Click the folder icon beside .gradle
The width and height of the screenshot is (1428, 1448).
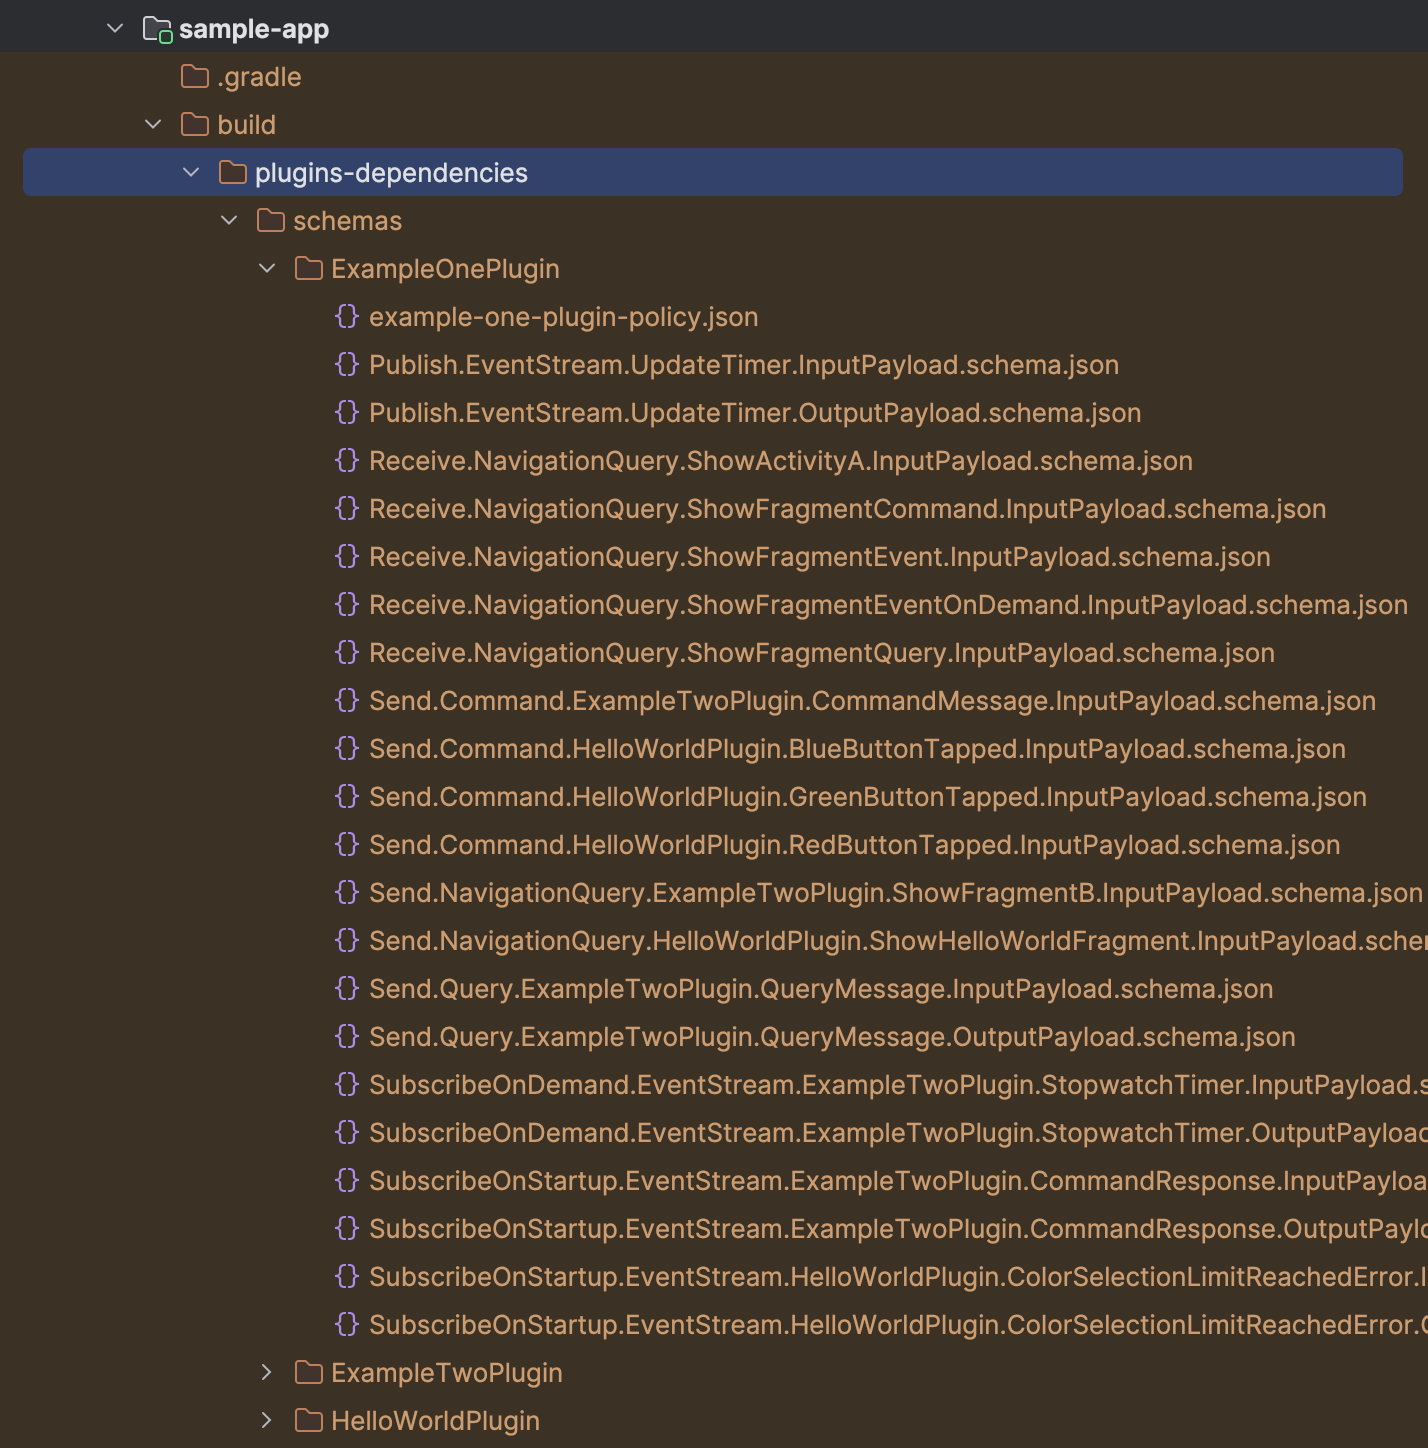tap(193, 76)
